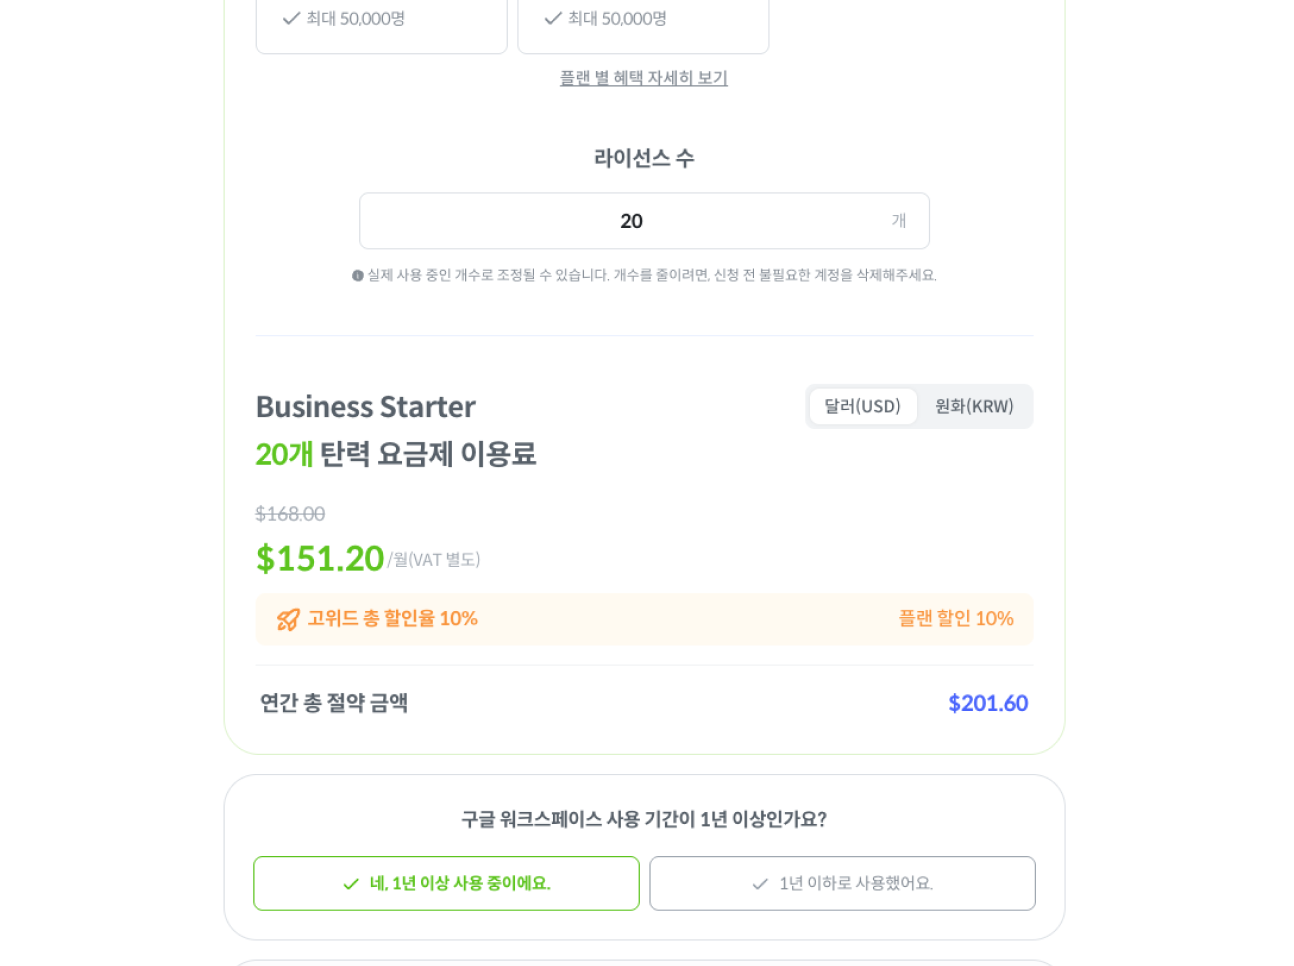Switch currency to 원화(KRW)

(x=974, y=406)
